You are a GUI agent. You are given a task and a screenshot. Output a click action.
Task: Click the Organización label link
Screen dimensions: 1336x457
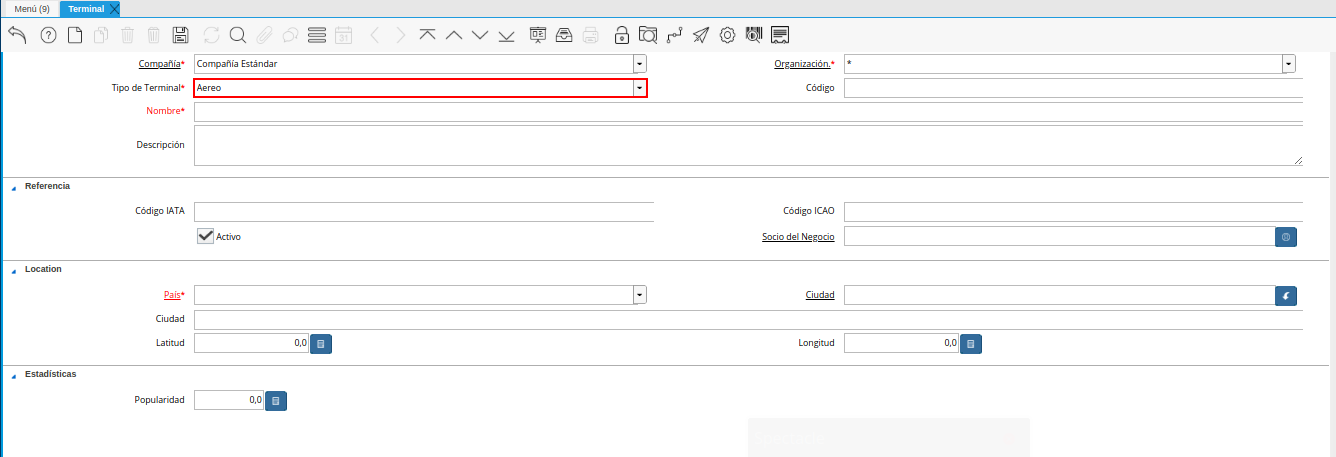tap(802, 64)
